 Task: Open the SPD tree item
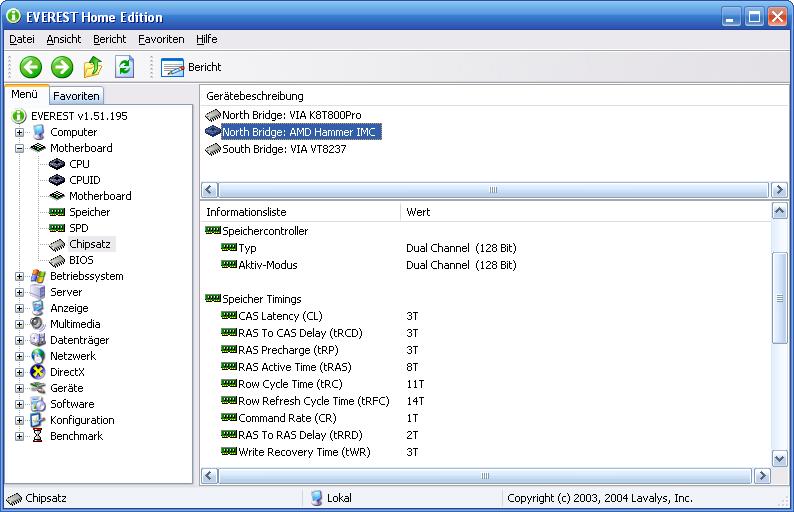tap(78, 228)
